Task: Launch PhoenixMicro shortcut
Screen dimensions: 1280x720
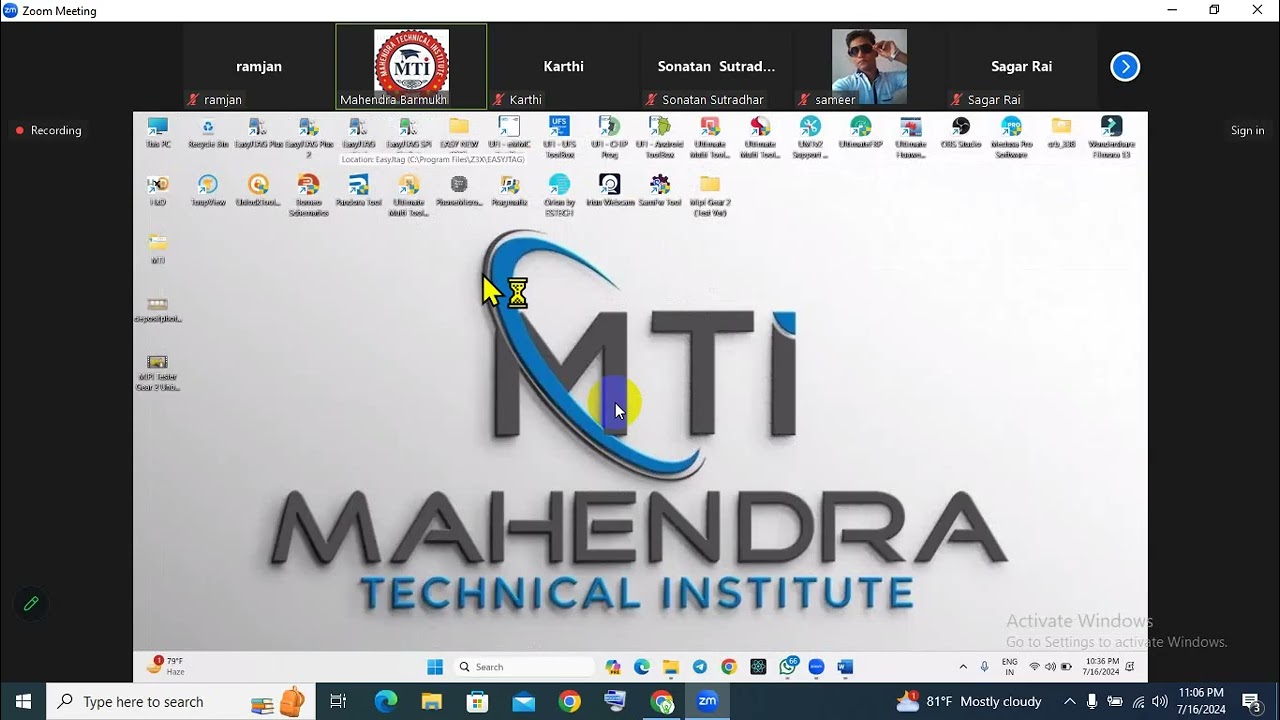Action: [x=459, y=191]
